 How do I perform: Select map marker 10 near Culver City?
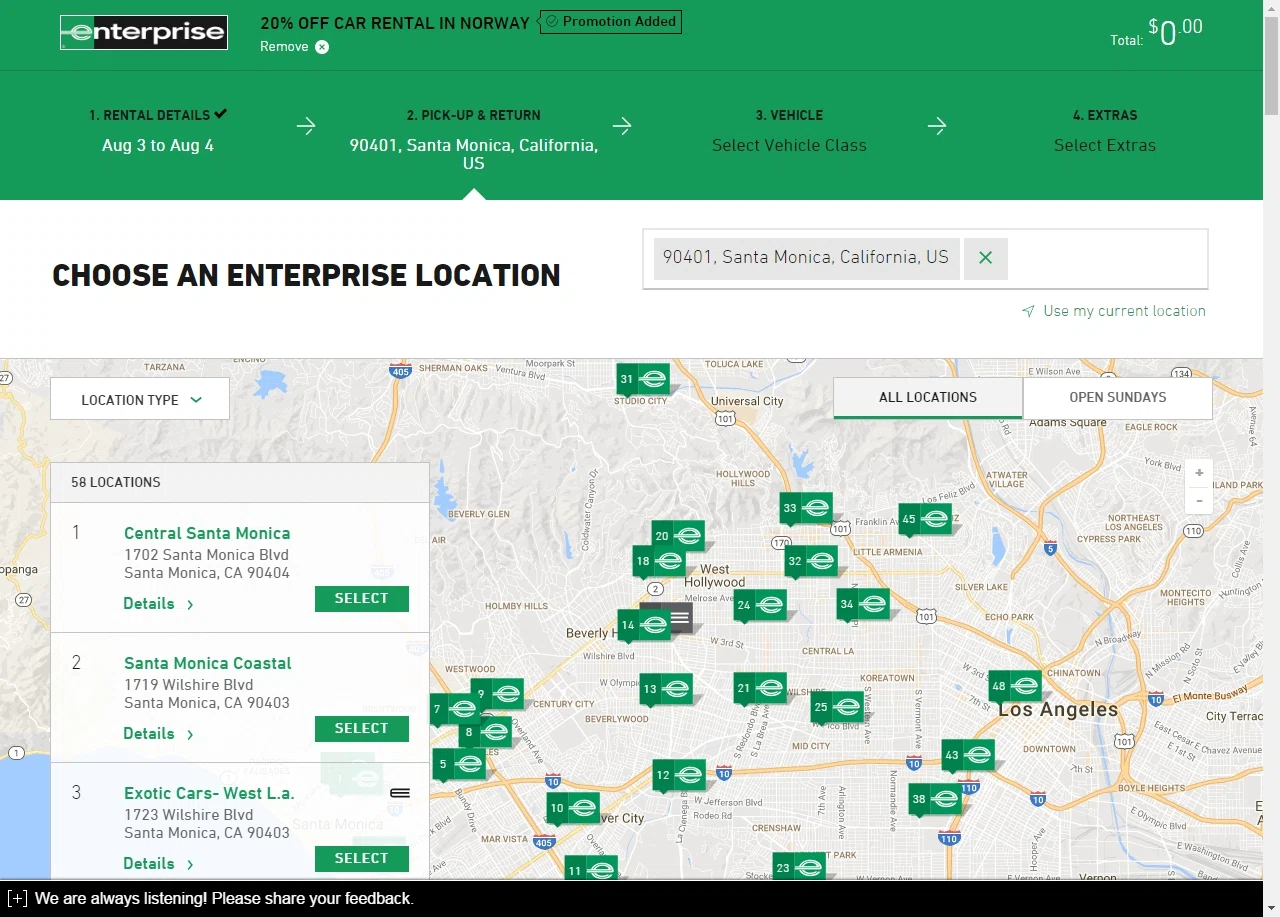[x=573, y=808]
